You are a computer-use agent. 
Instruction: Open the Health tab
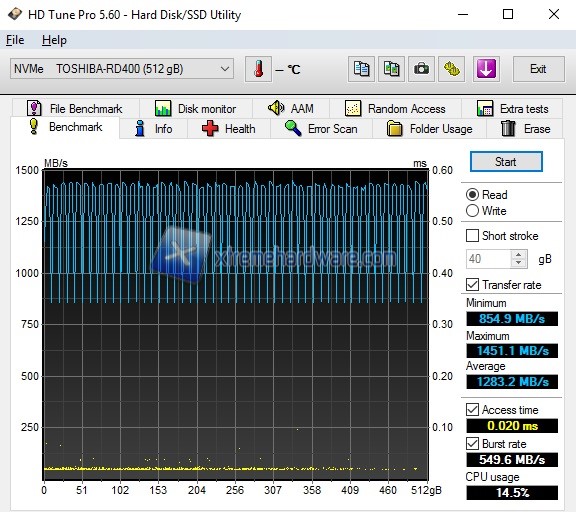click(x=229, y=129)
